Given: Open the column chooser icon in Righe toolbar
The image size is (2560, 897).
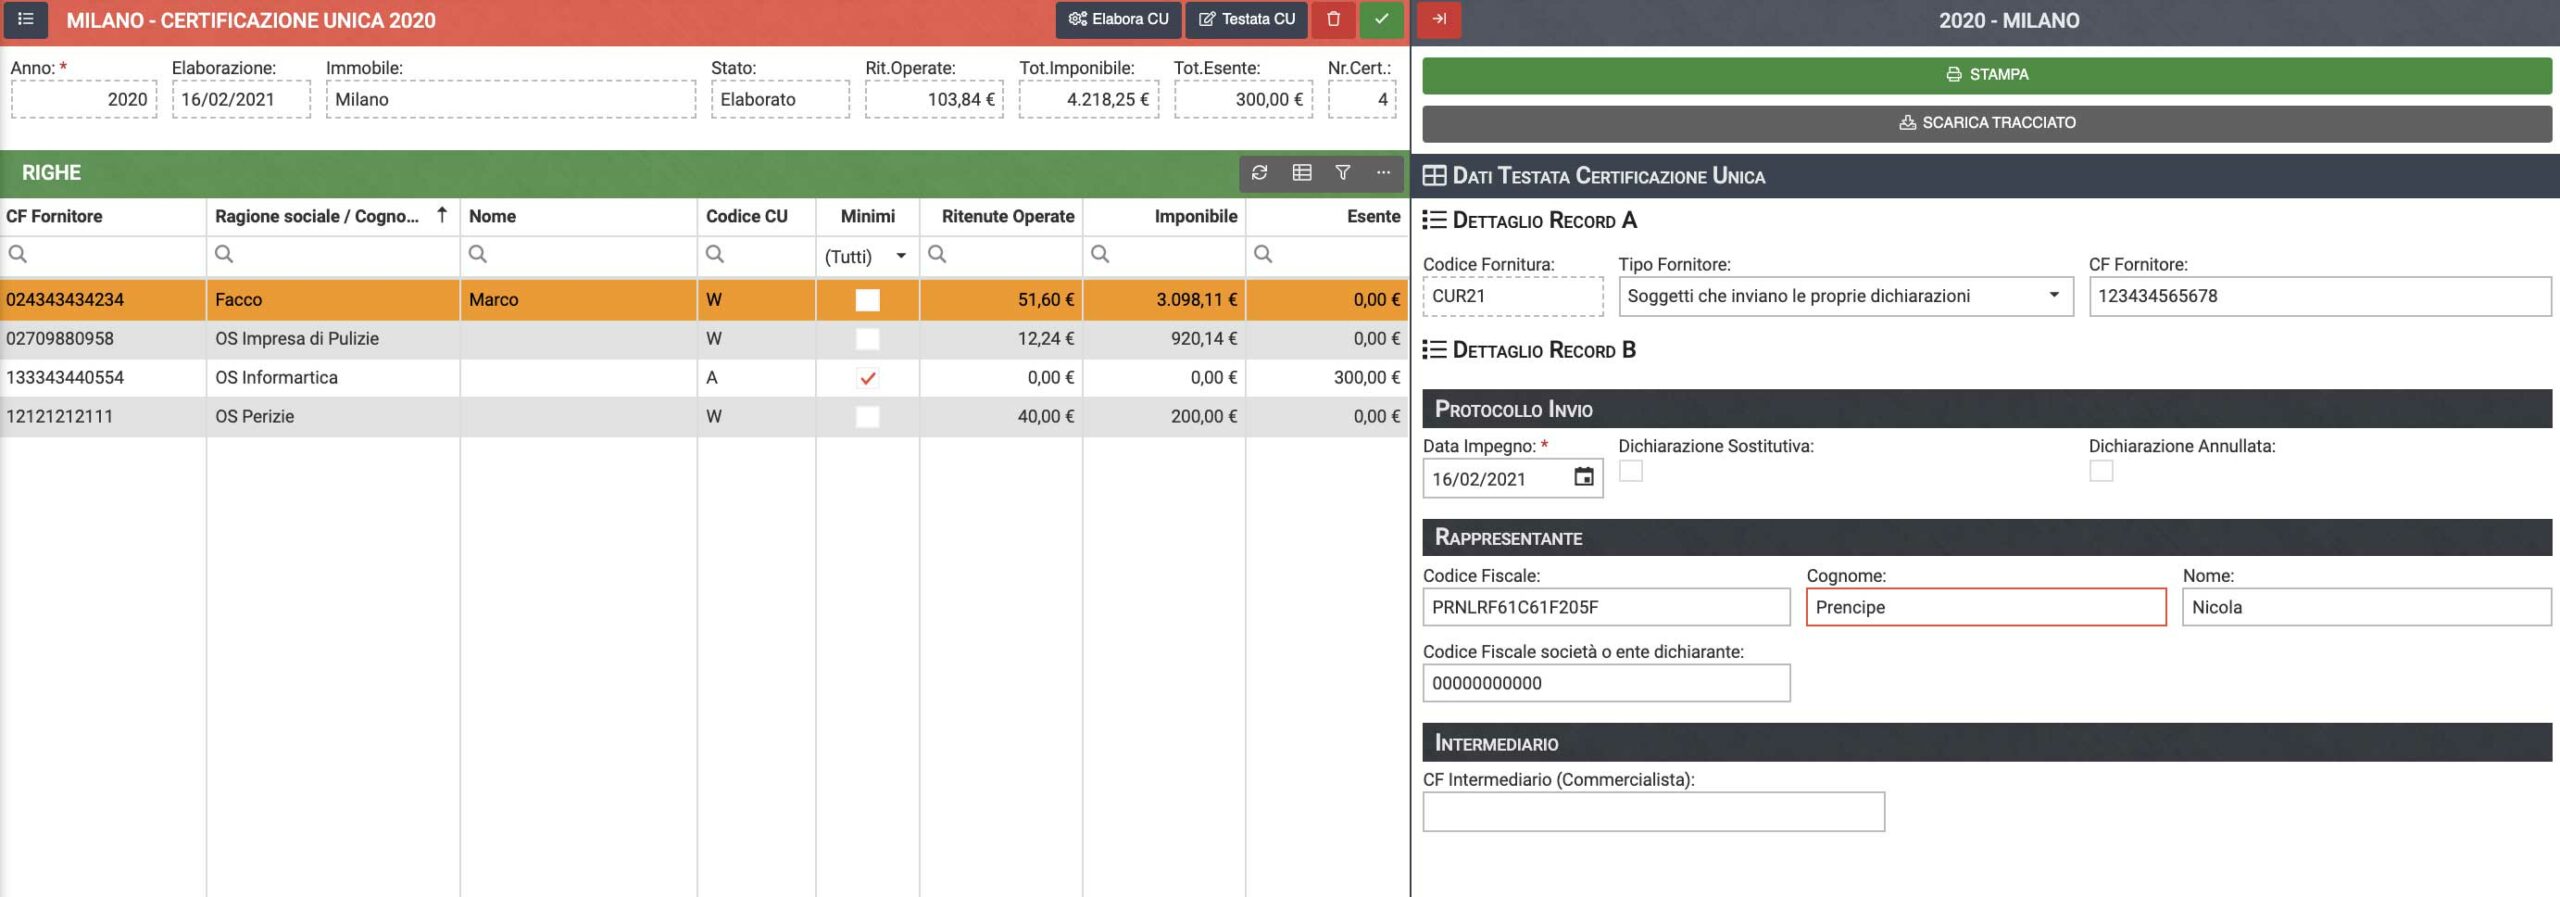Looking at the screenshot, I should 1301,173.
